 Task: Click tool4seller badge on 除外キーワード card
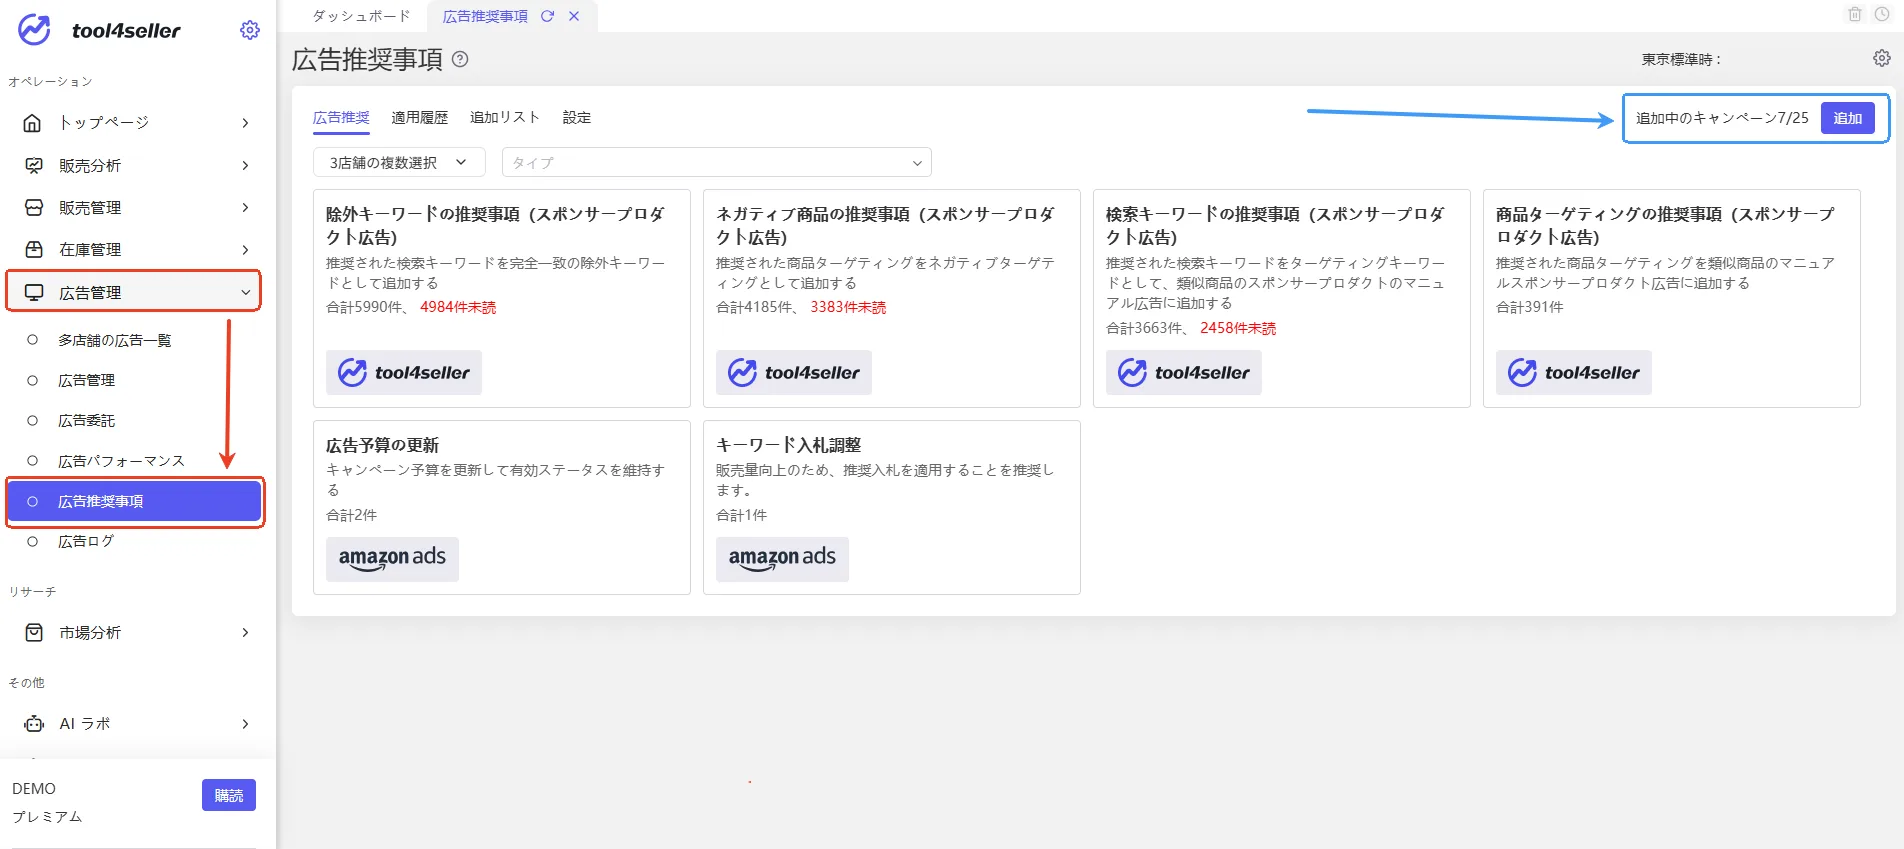(404, 372)
